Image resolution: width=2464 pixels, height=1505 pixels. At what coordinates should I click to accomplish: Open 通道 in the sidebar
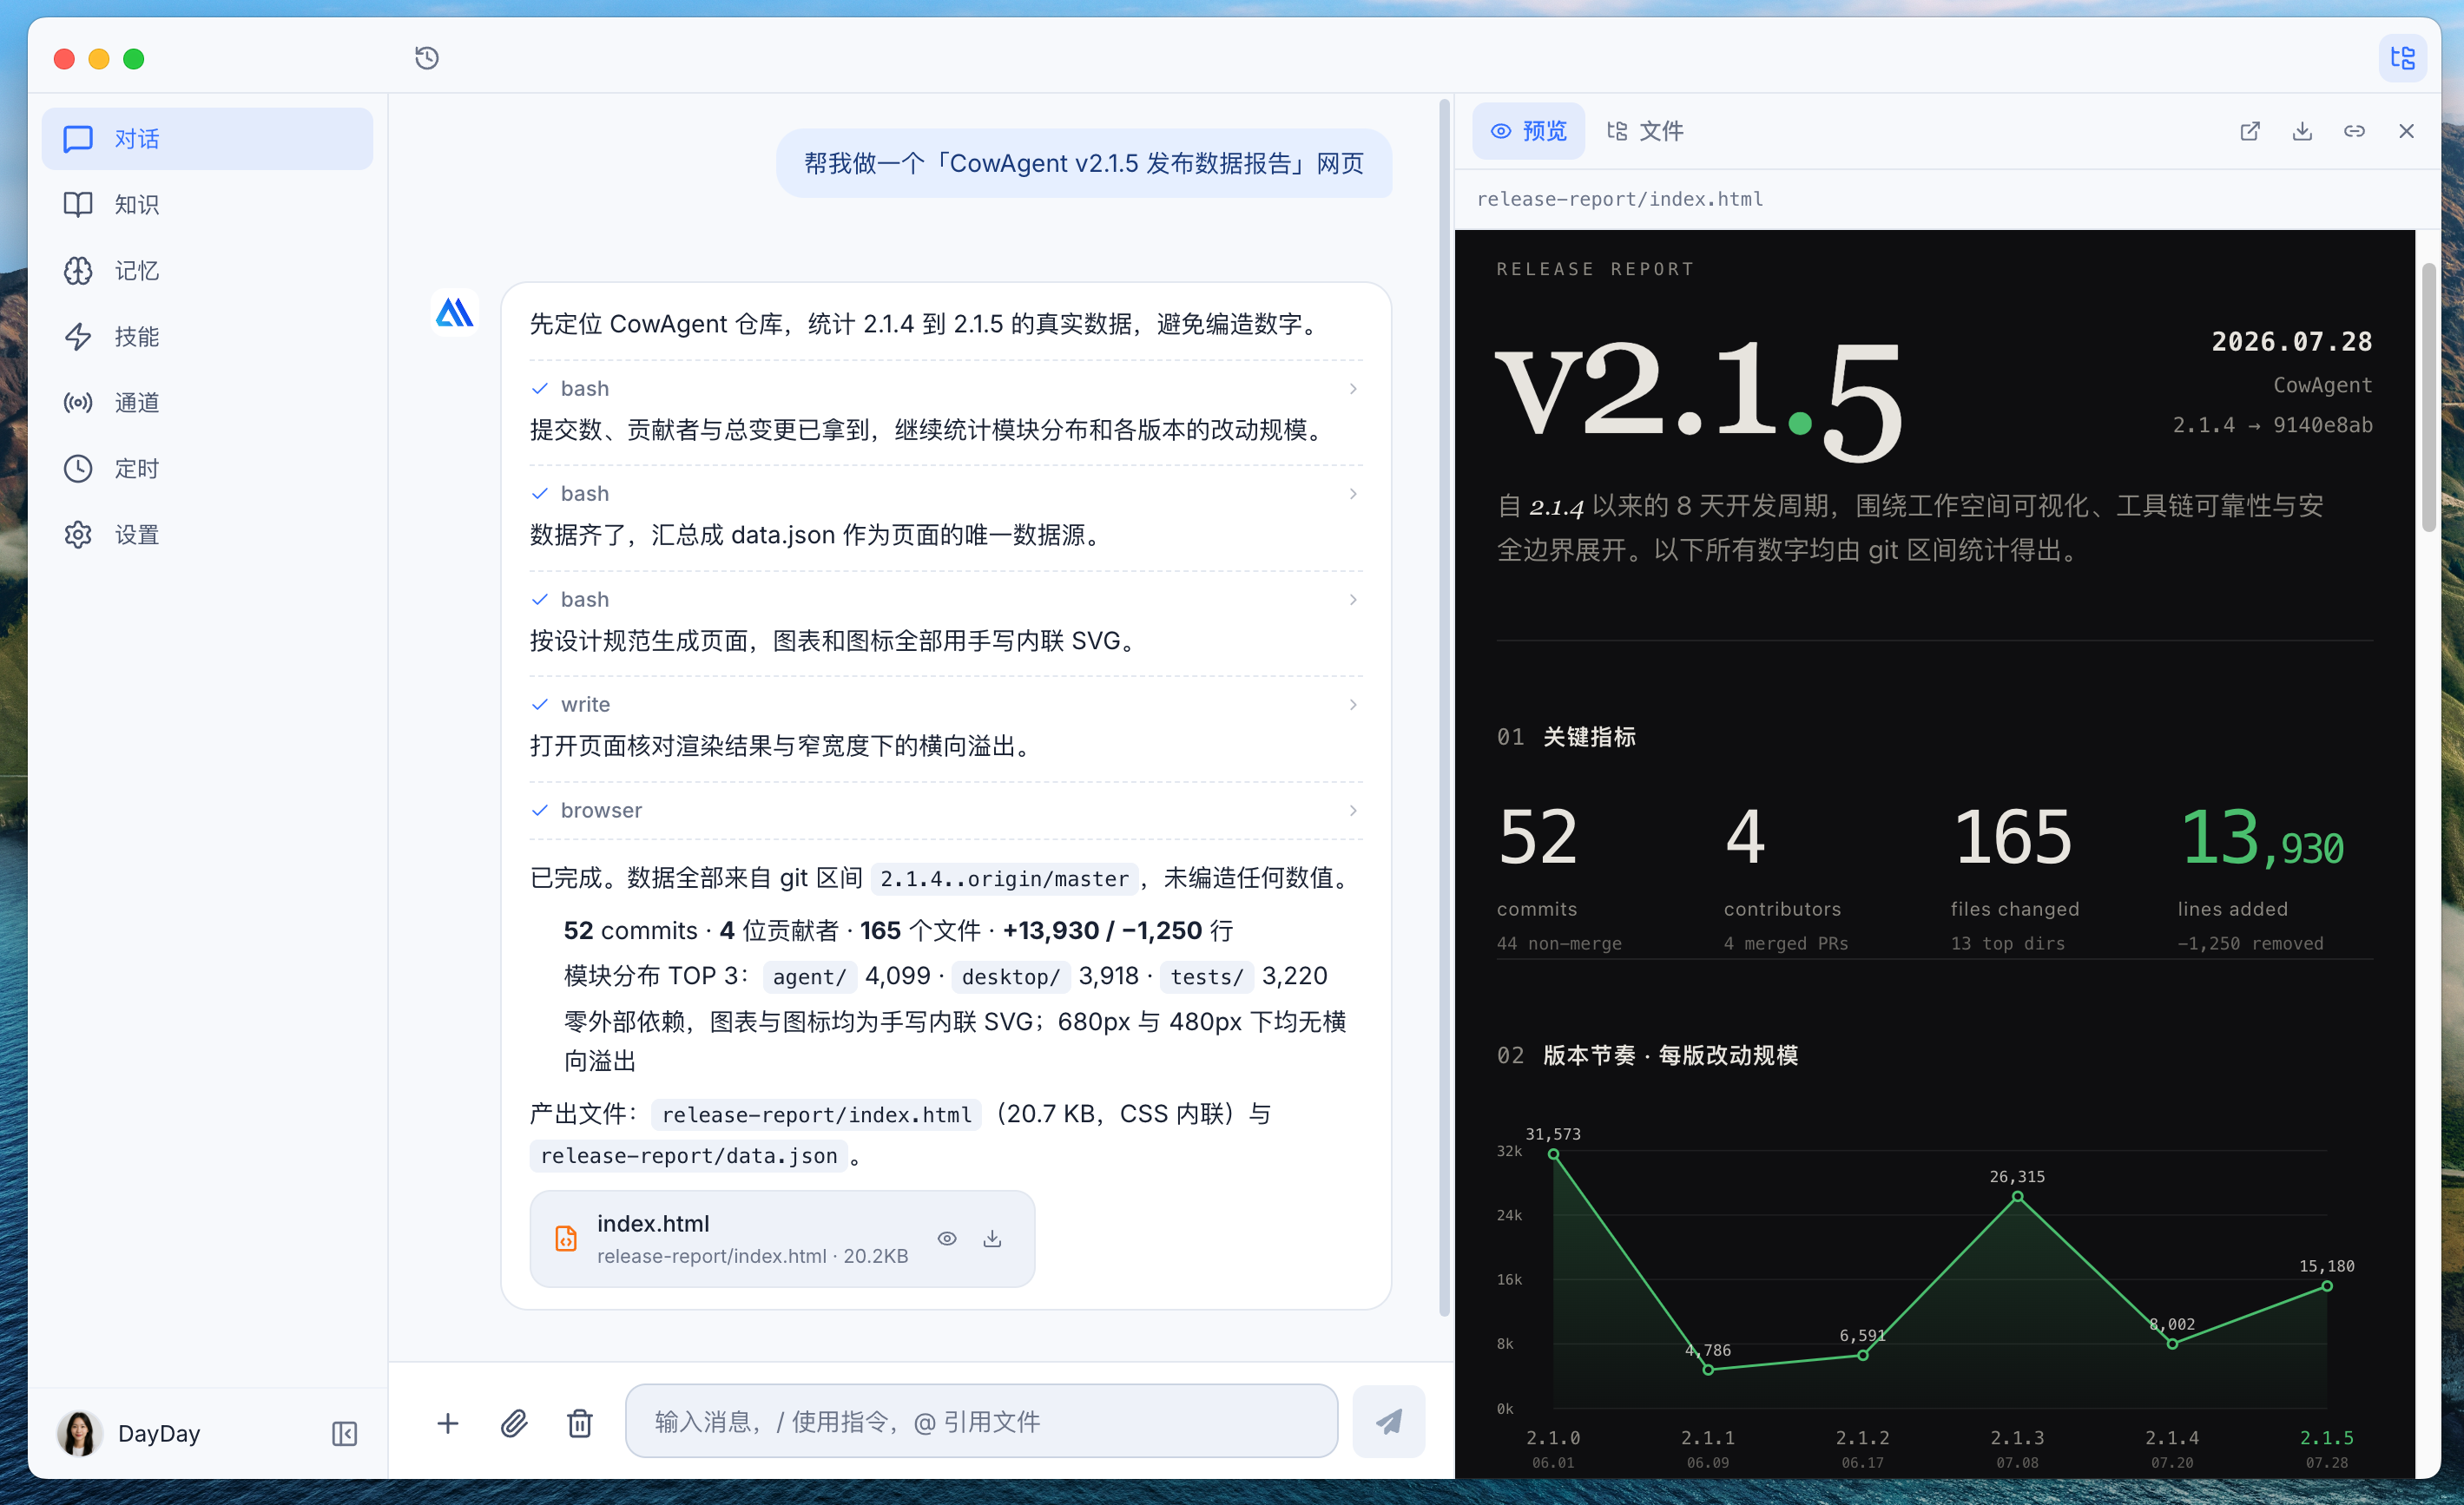point(207,403)
